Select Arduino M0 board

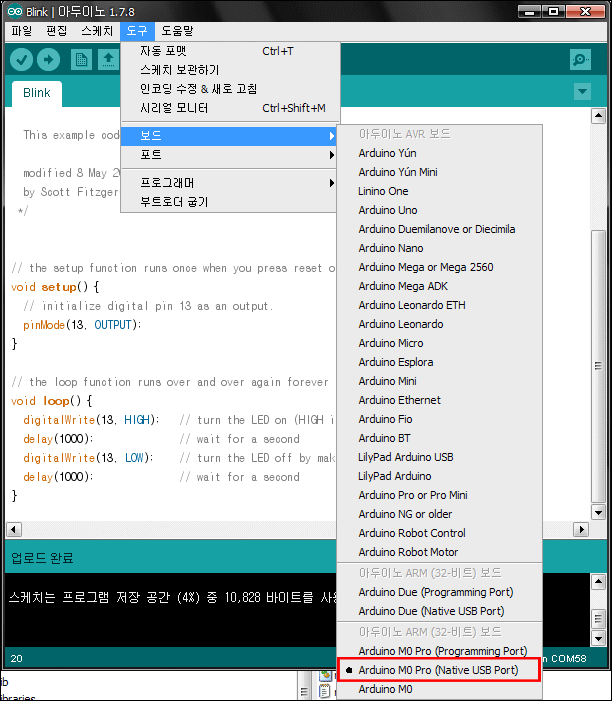tap(439, 689)
